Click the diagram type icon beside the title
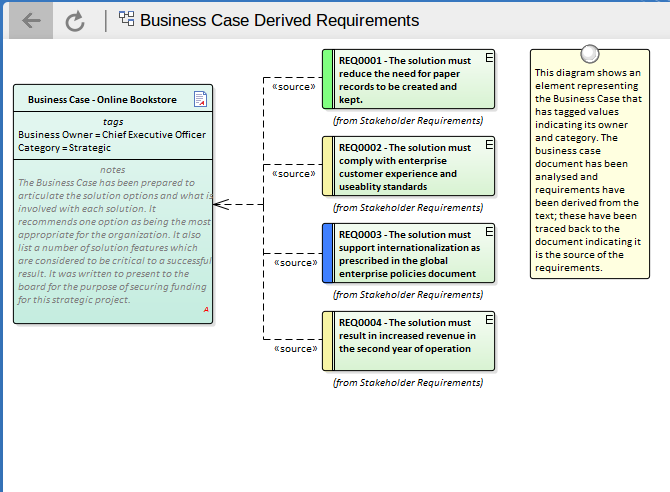670x492 pixels. [x=127, y=19]
